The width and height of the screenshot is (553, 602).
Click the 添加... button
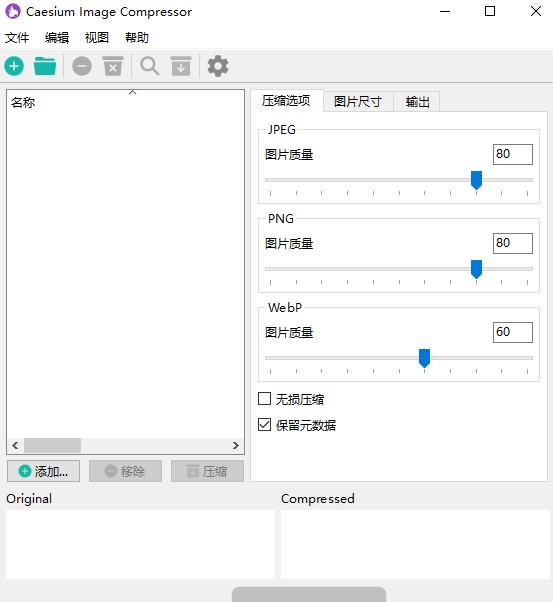(43, 471)
